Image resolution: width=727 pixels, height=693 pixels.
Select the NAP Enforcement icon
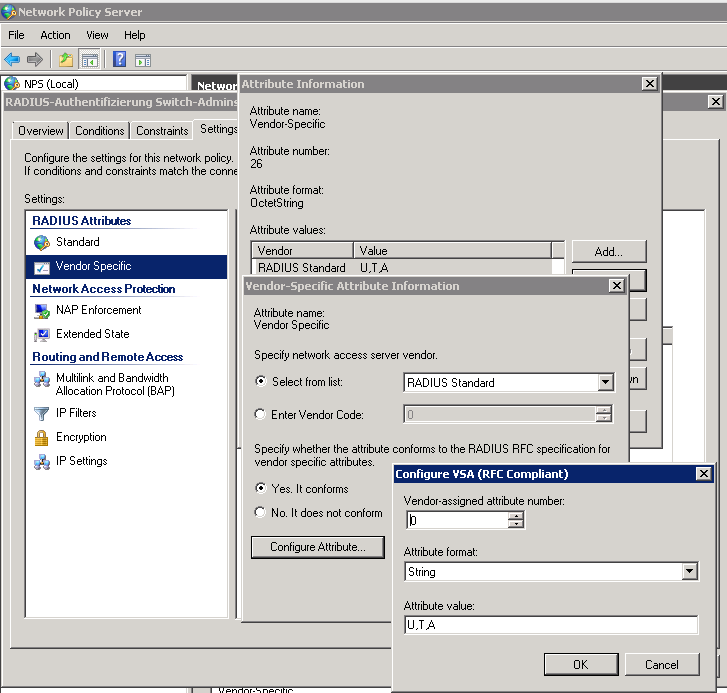[x=42, y=311]
